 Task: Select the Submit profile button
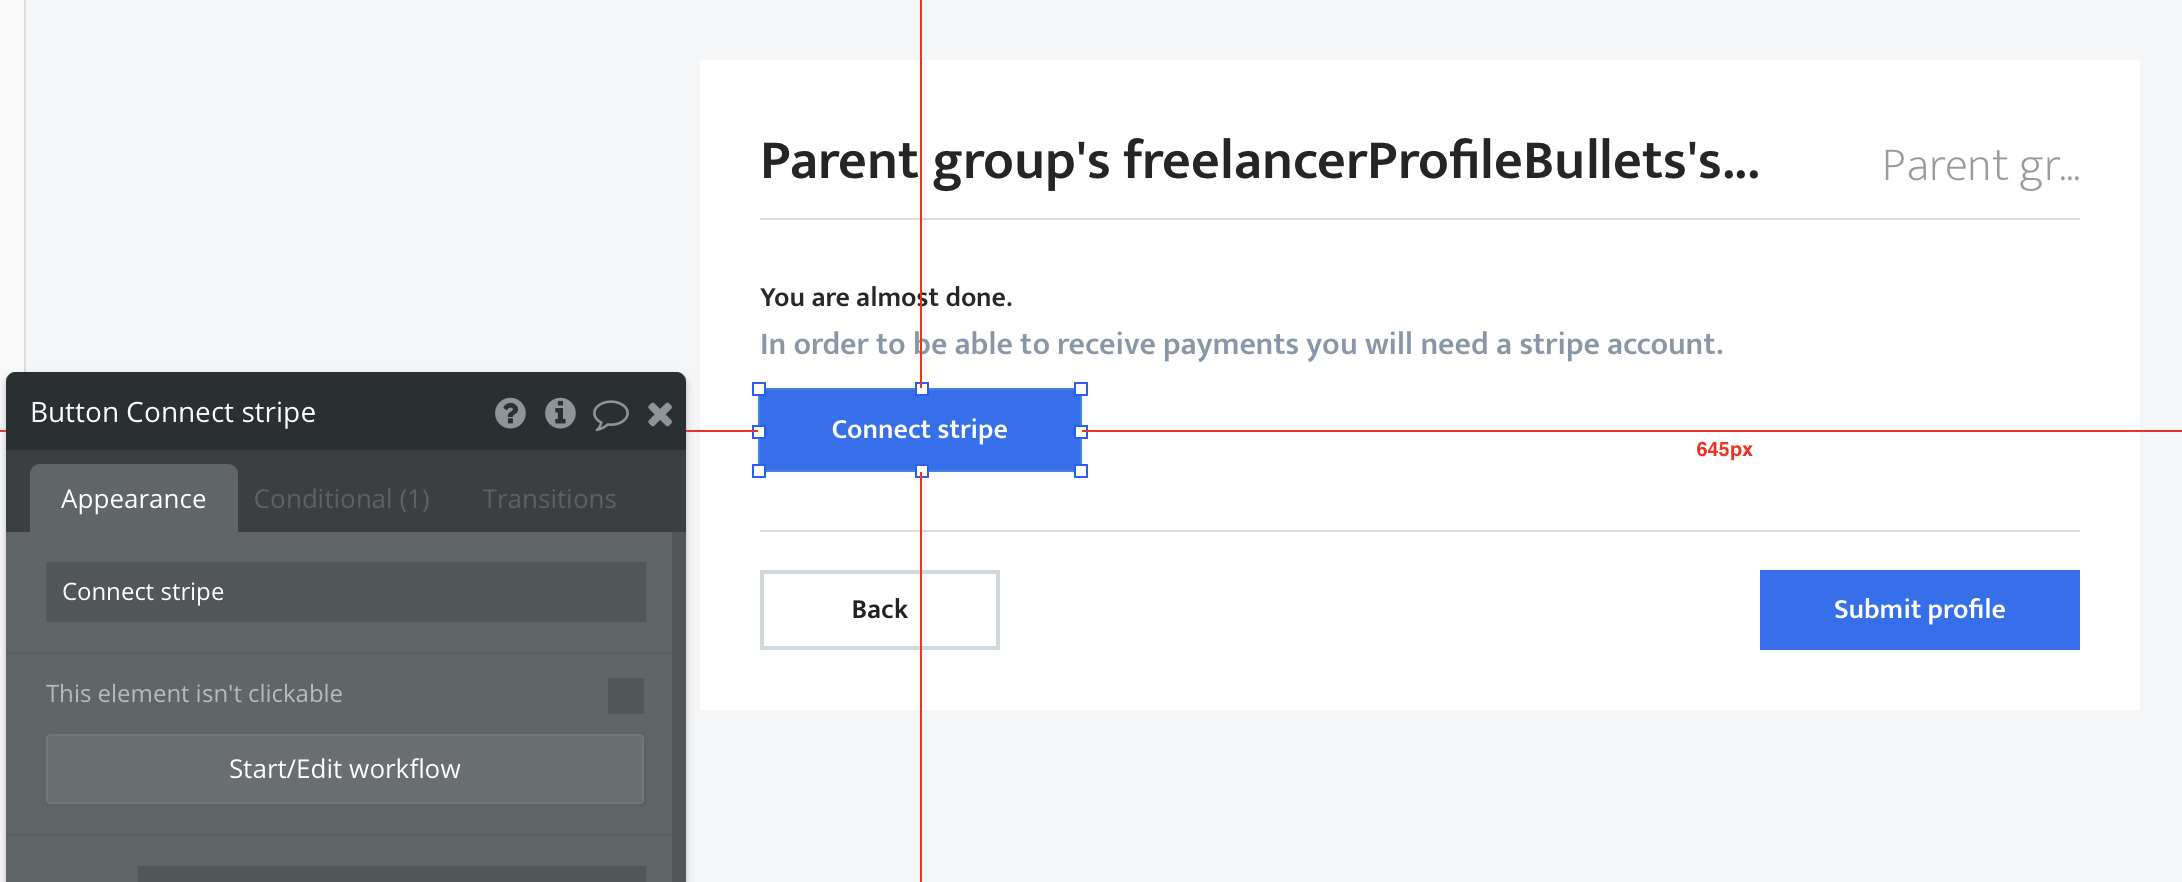pos(1919,610)
